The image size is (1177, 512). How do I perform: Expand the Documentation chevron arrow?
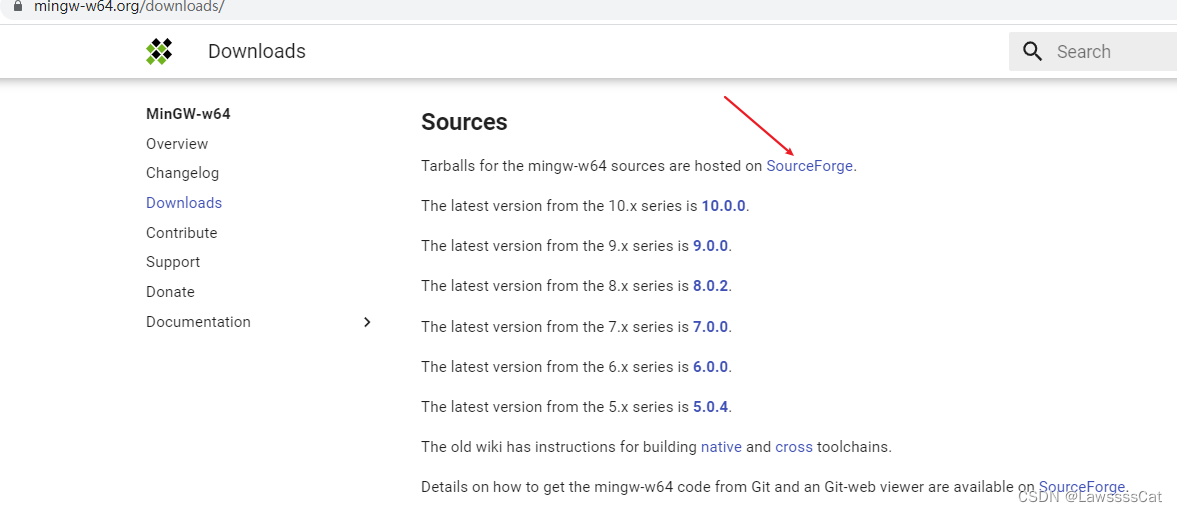[x=367, y=322]
